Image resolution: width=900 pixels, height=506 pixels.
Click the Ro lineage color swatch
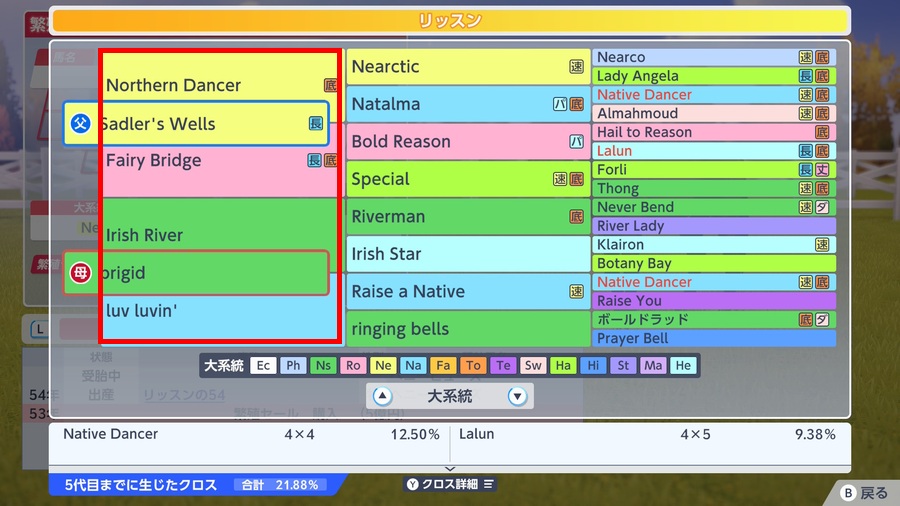pos(353,365)
